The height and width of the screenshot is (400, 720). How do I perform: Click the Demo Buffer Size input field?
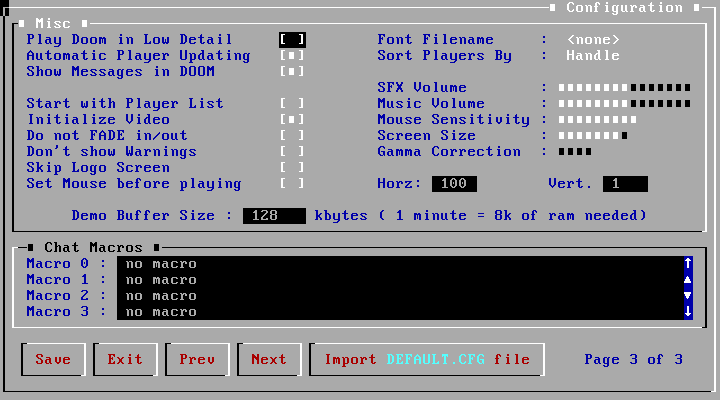274,216
